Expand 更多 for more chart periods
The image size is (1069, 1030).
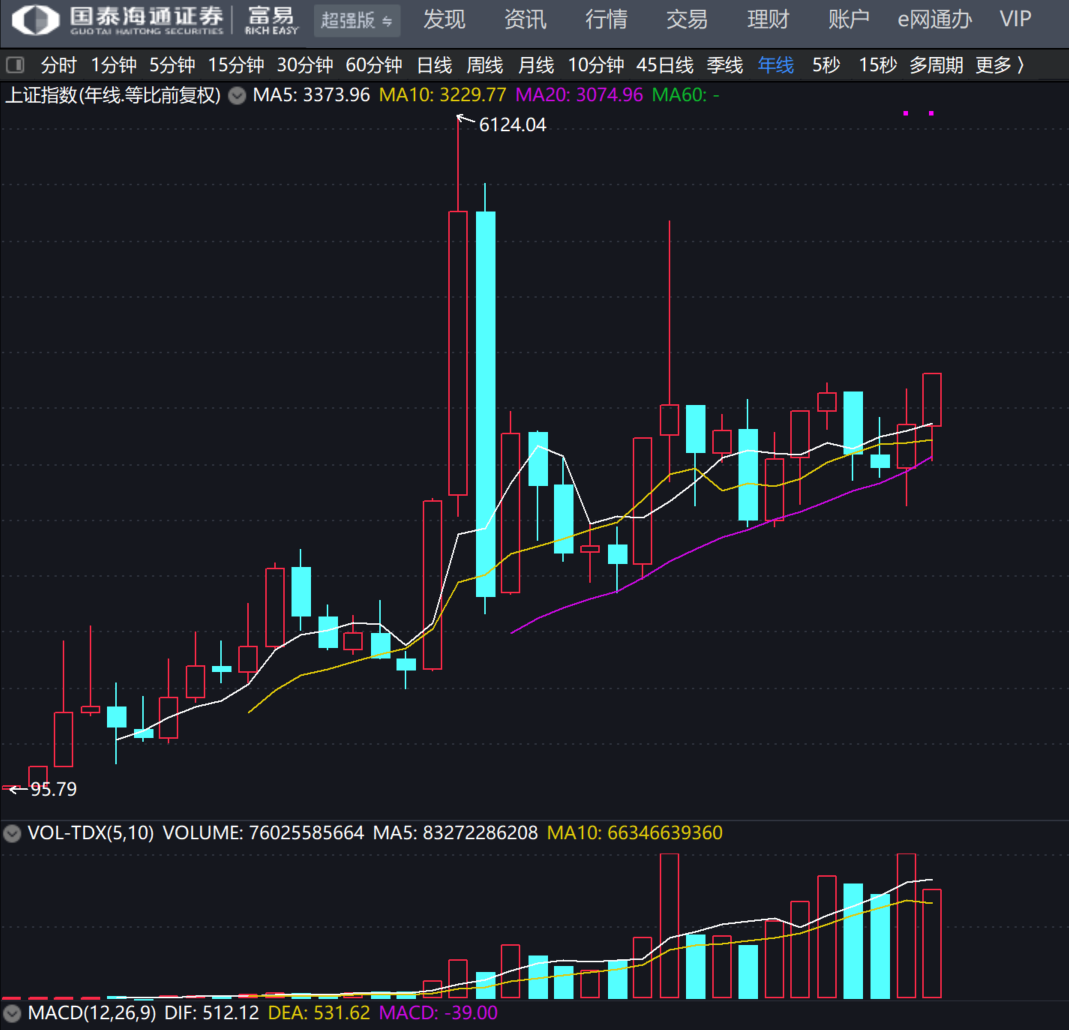tap(999, 66)
